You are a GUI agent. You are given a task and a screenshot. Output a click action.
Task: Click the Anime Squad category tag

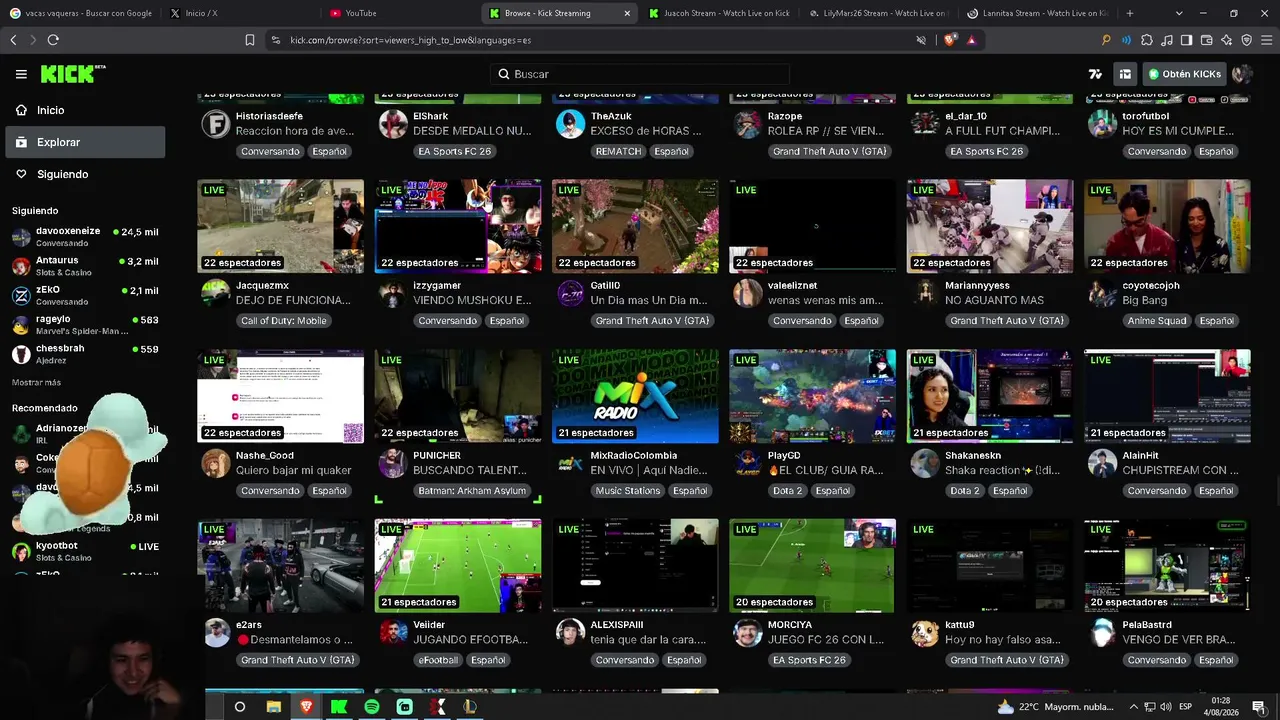(1157, 321)
